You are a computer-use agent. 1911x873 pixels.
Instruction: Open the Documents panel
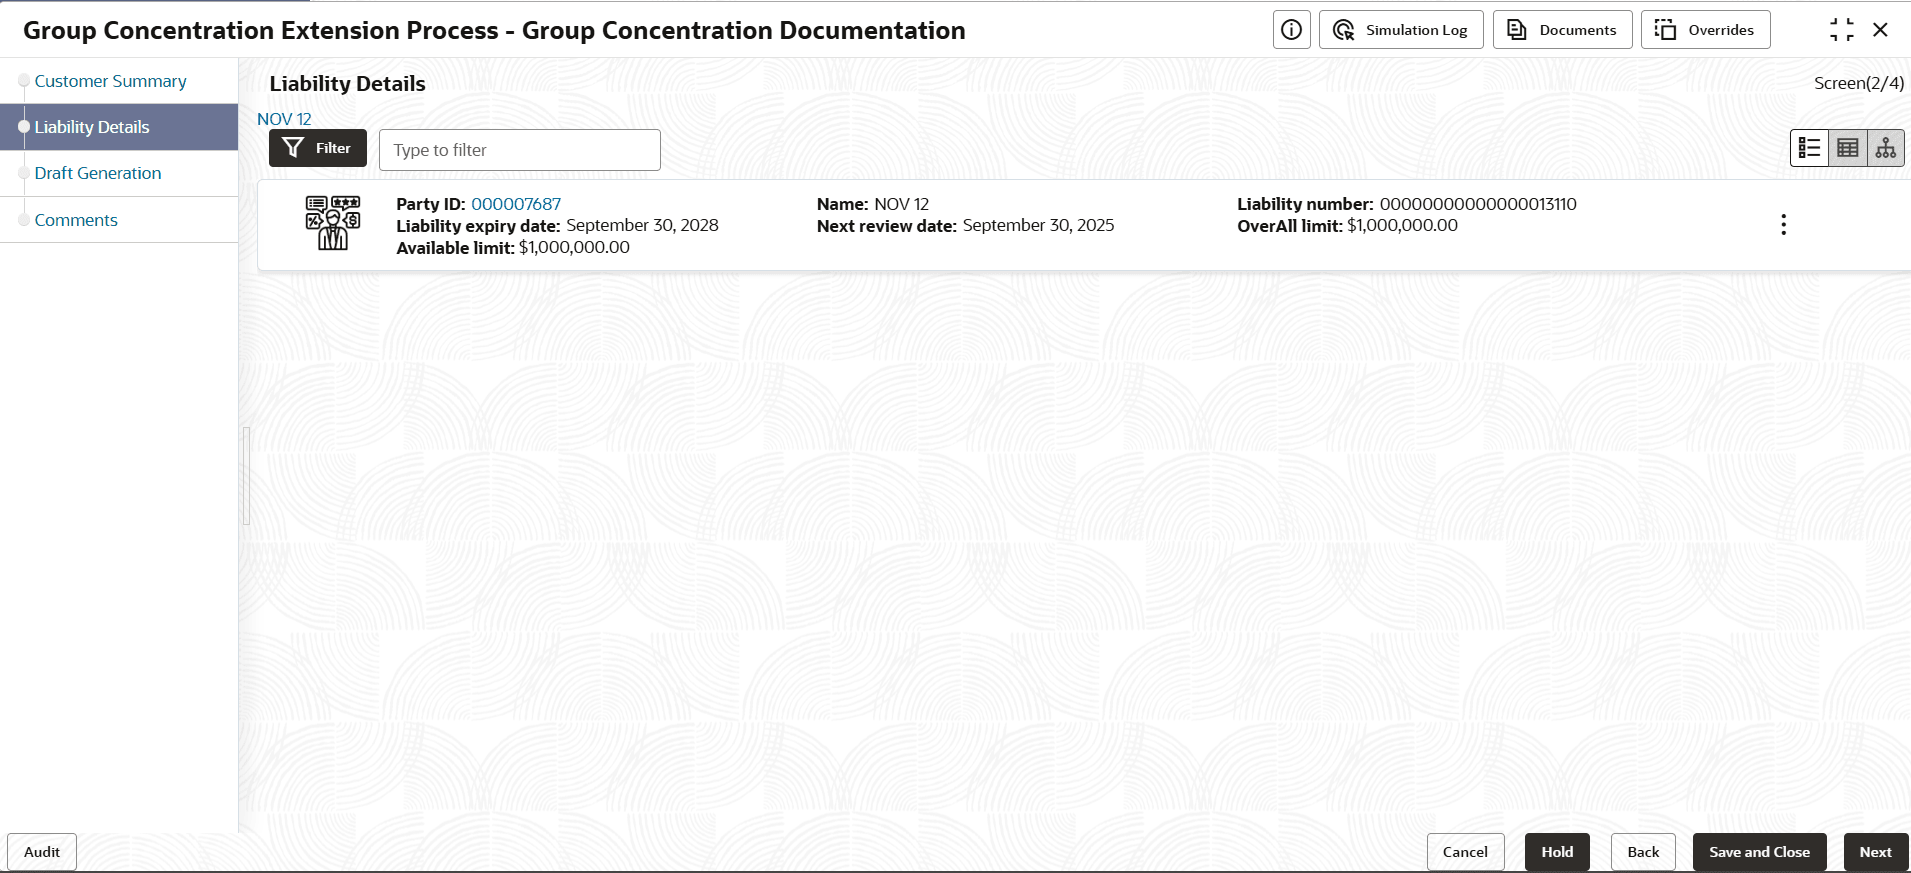click(x=1562, y=30)
